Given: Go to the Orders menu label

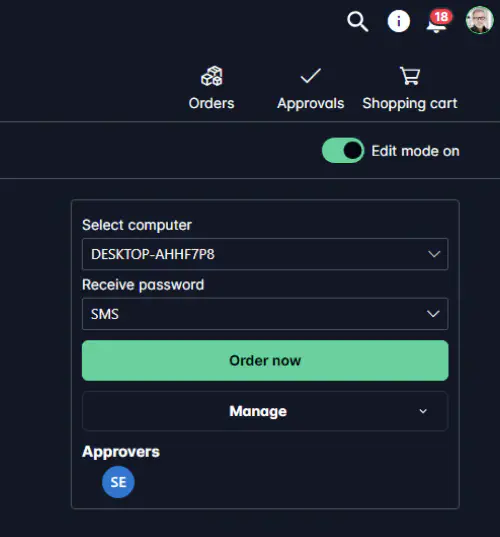Looking at the screenshot, I should [212, 103].
